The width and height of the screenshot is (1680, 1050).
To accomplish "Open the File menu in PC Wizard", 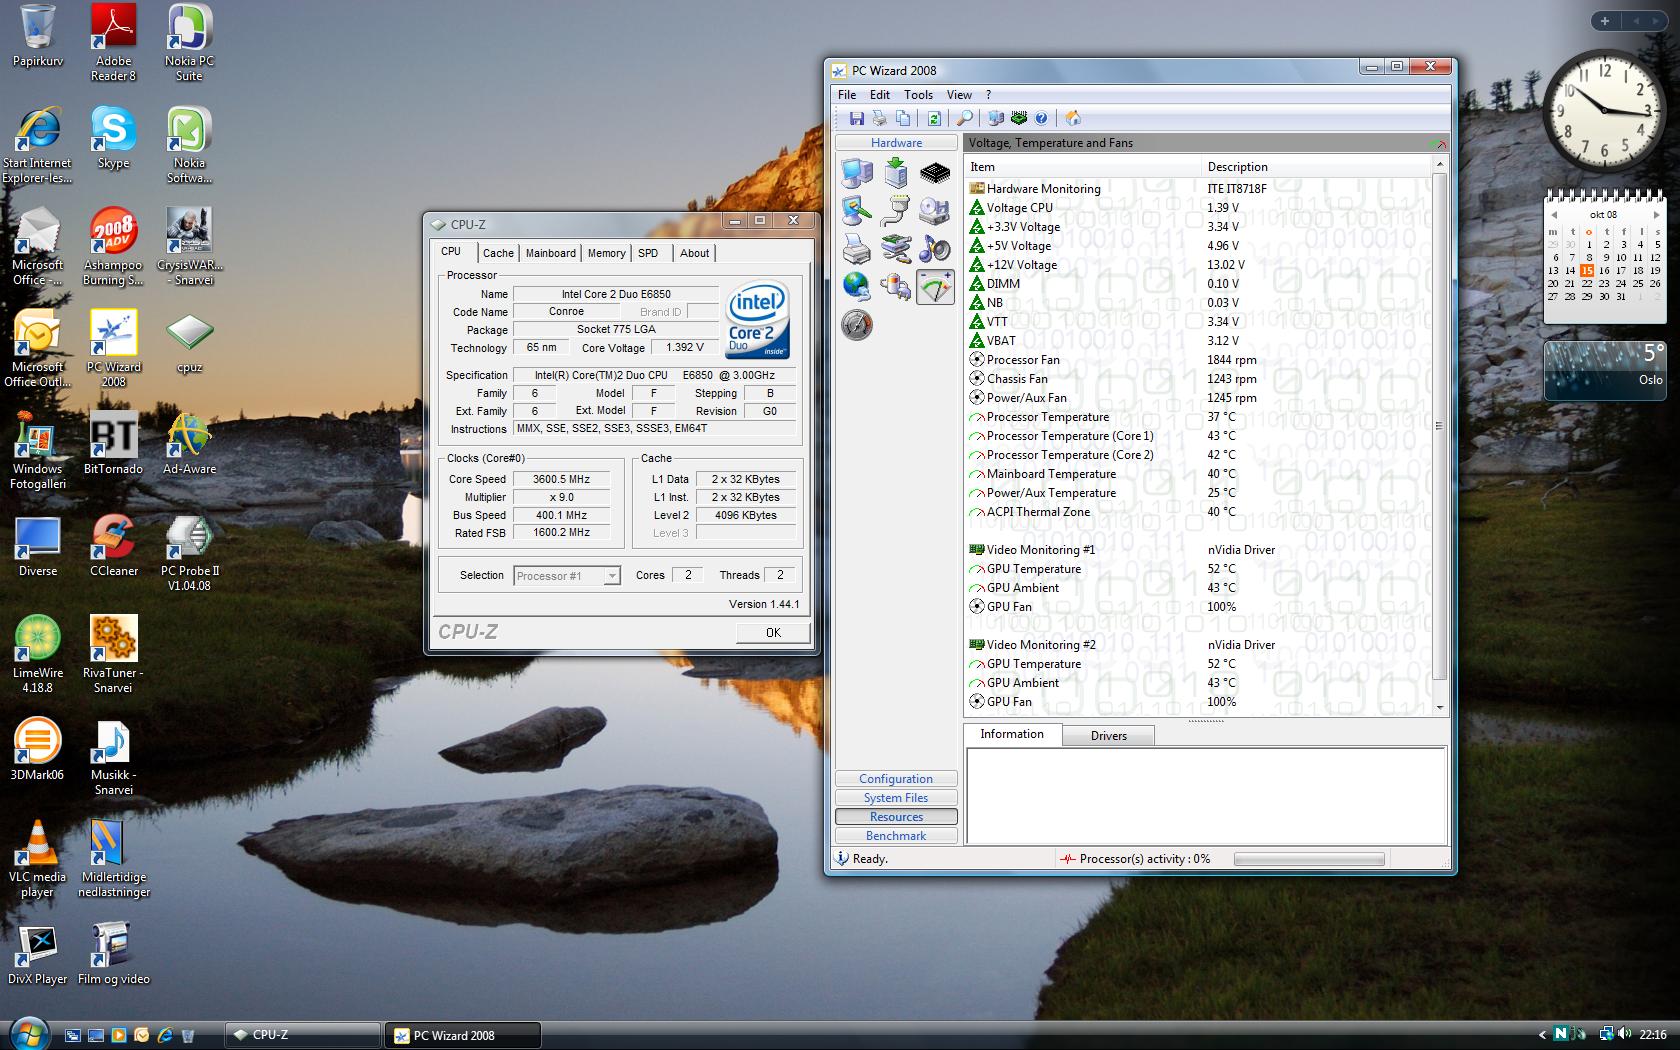I will 847,95.
